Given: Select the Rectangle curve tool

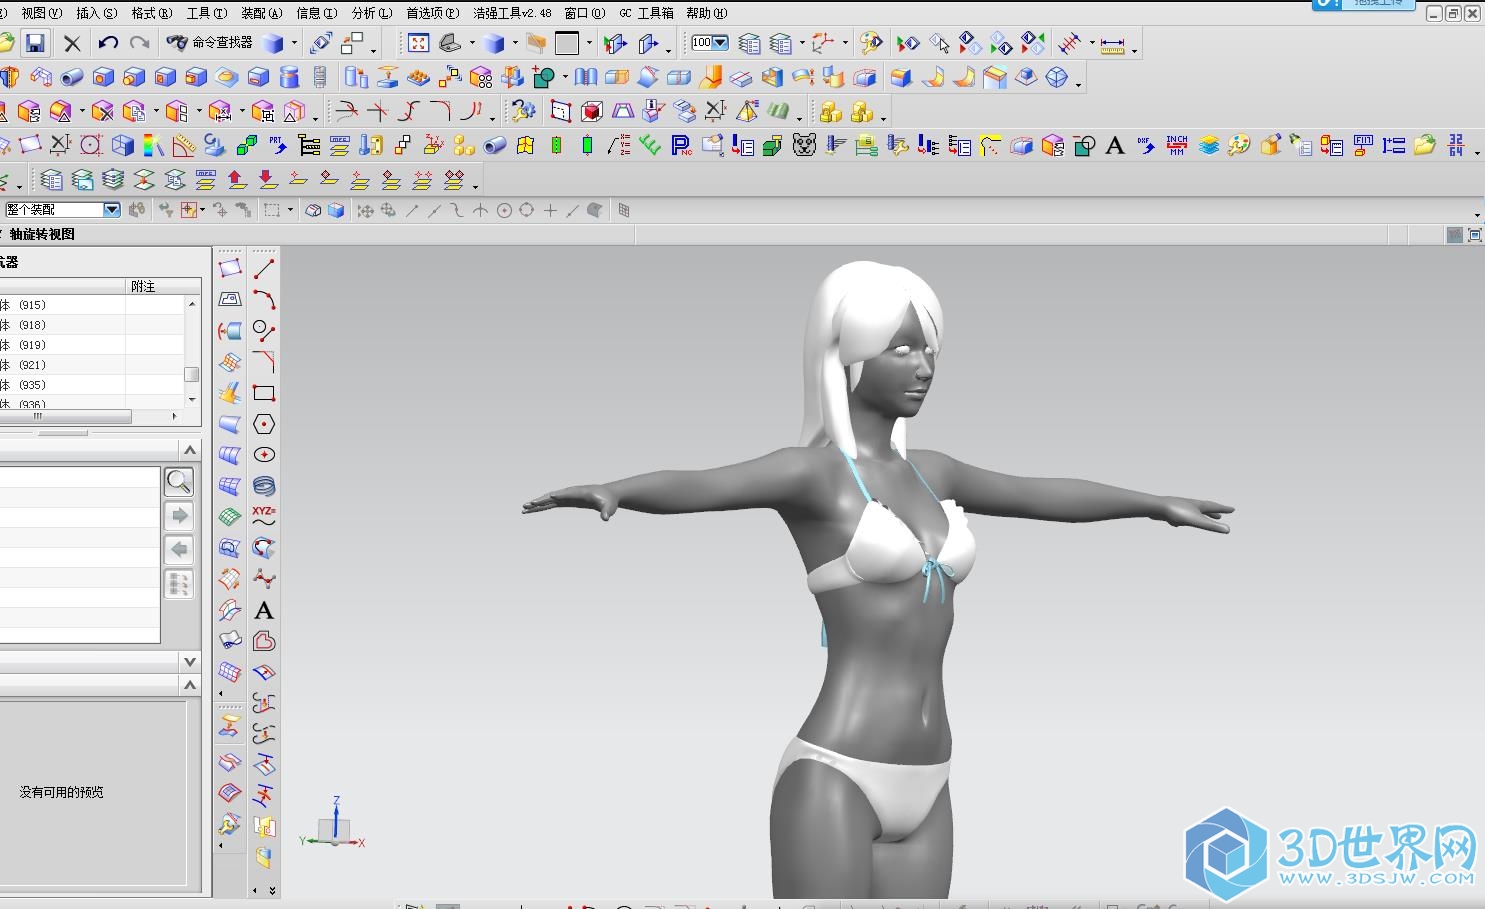Looking at the screenshot, I should 264,392.
